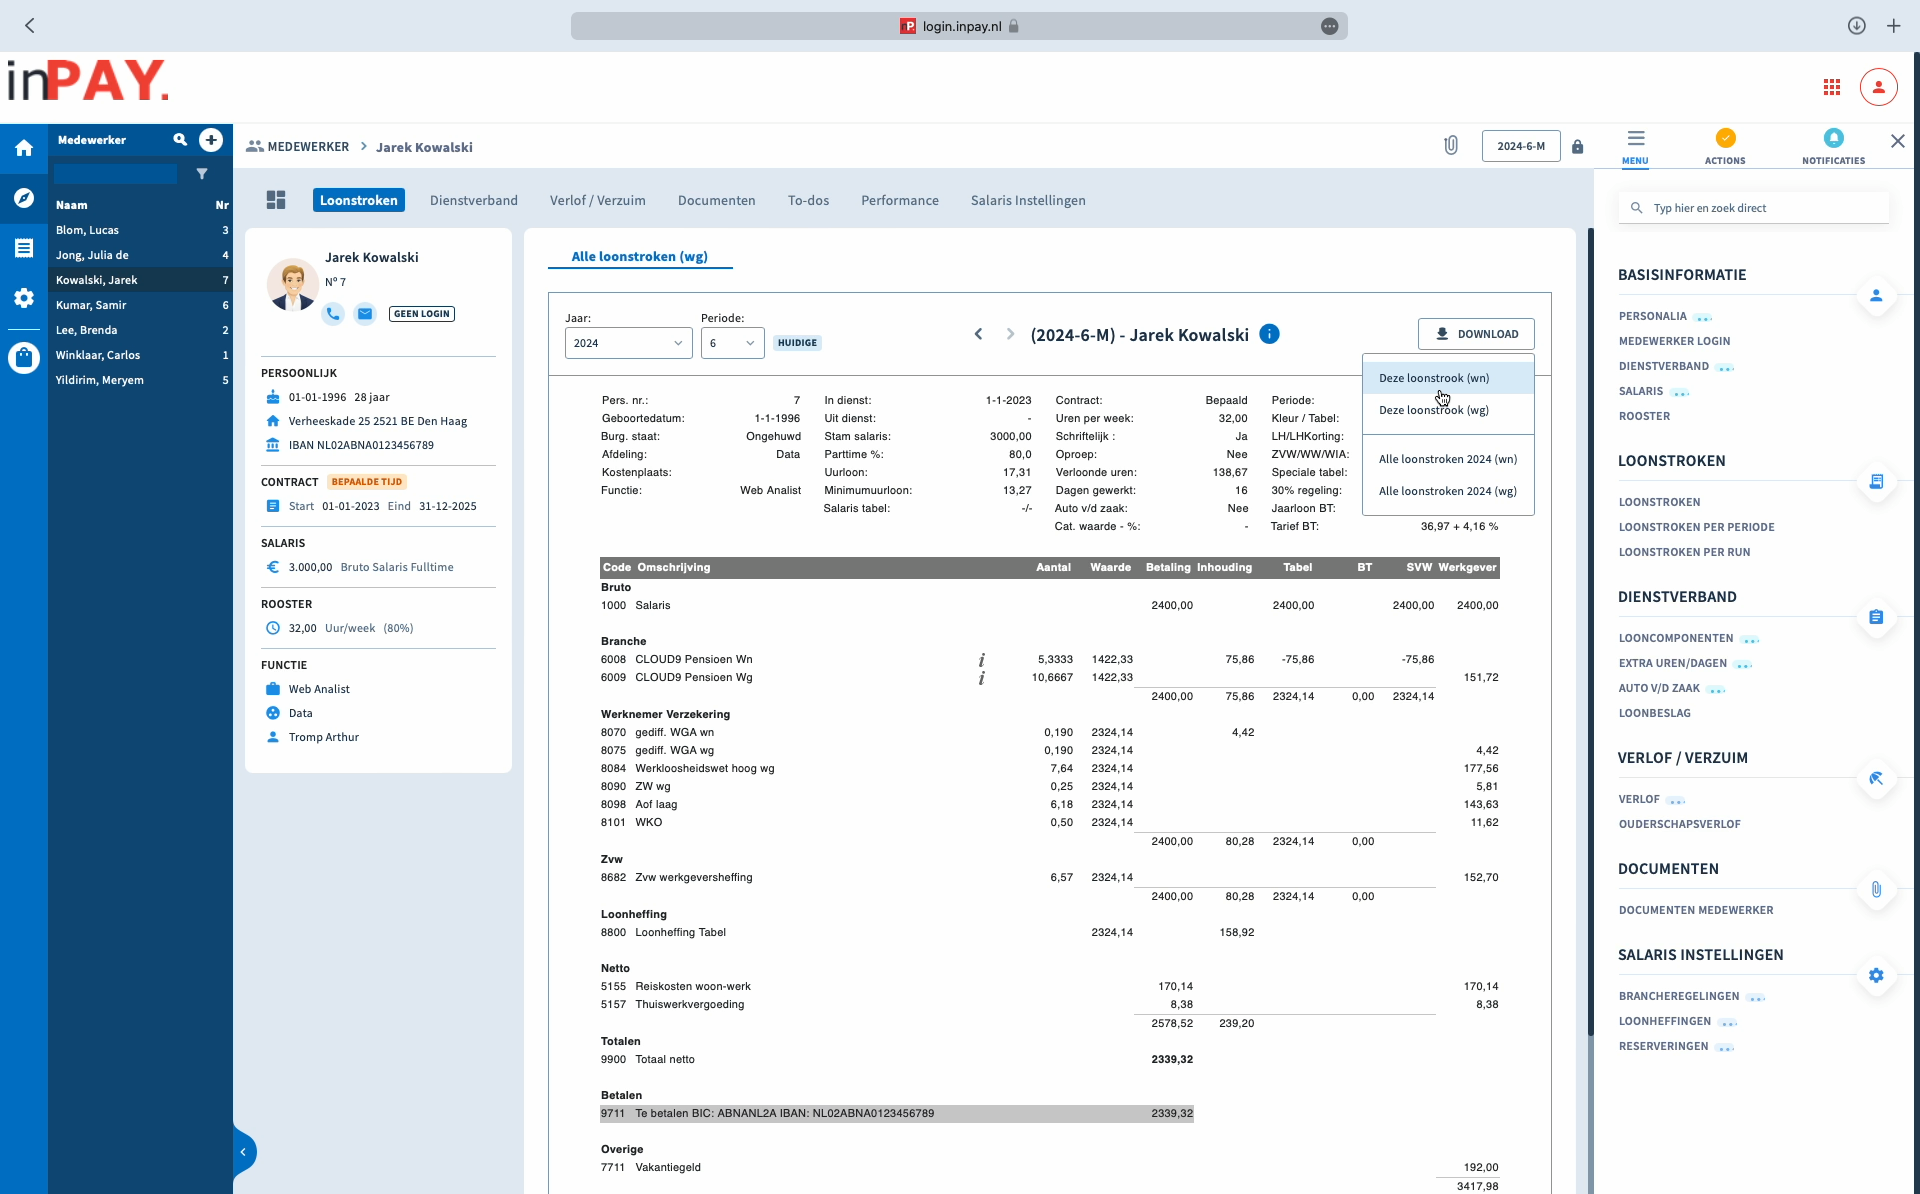The width and height of the screenshot is (1920, 1194).
Task: Open the Loonstroken per periode link
Action: [1697, 527]
